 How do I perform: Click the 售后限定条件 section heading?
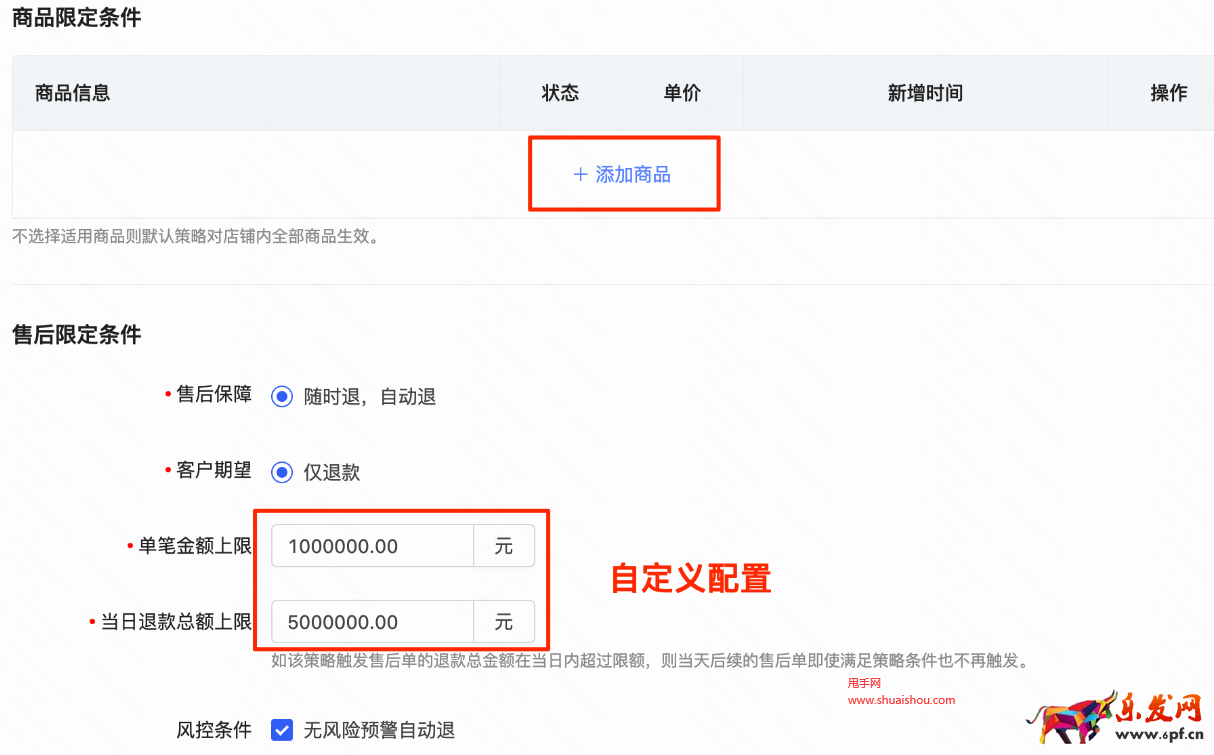point(76,335)
